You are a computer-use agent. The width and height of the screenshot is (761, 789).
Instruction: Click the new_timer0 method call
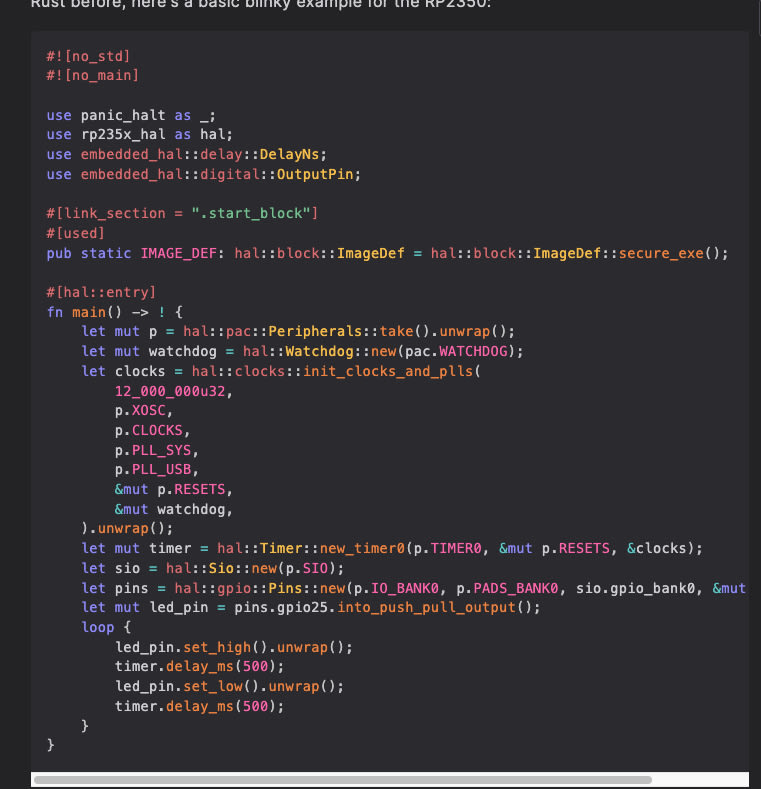362,548
